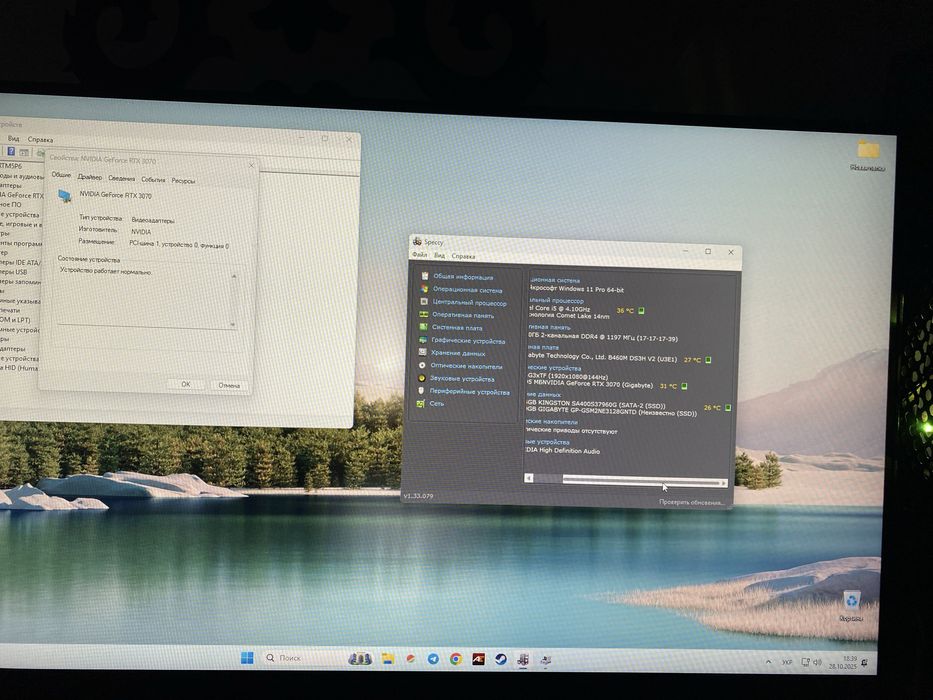Click the volume icon in the system tray
Image resolution: width=933 pixels, height=700 pixels.
(817, 662)
